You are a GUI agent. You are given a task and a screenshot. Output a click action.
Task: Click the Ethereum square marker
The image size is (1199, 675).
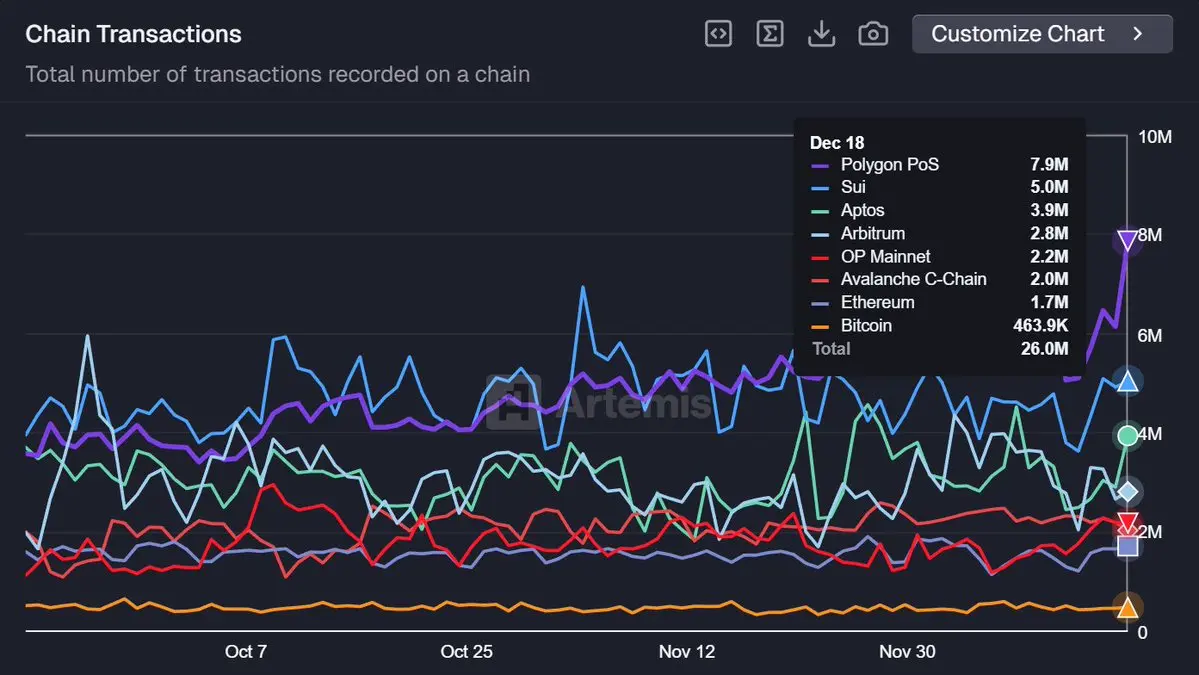(x=1128, y=546)
